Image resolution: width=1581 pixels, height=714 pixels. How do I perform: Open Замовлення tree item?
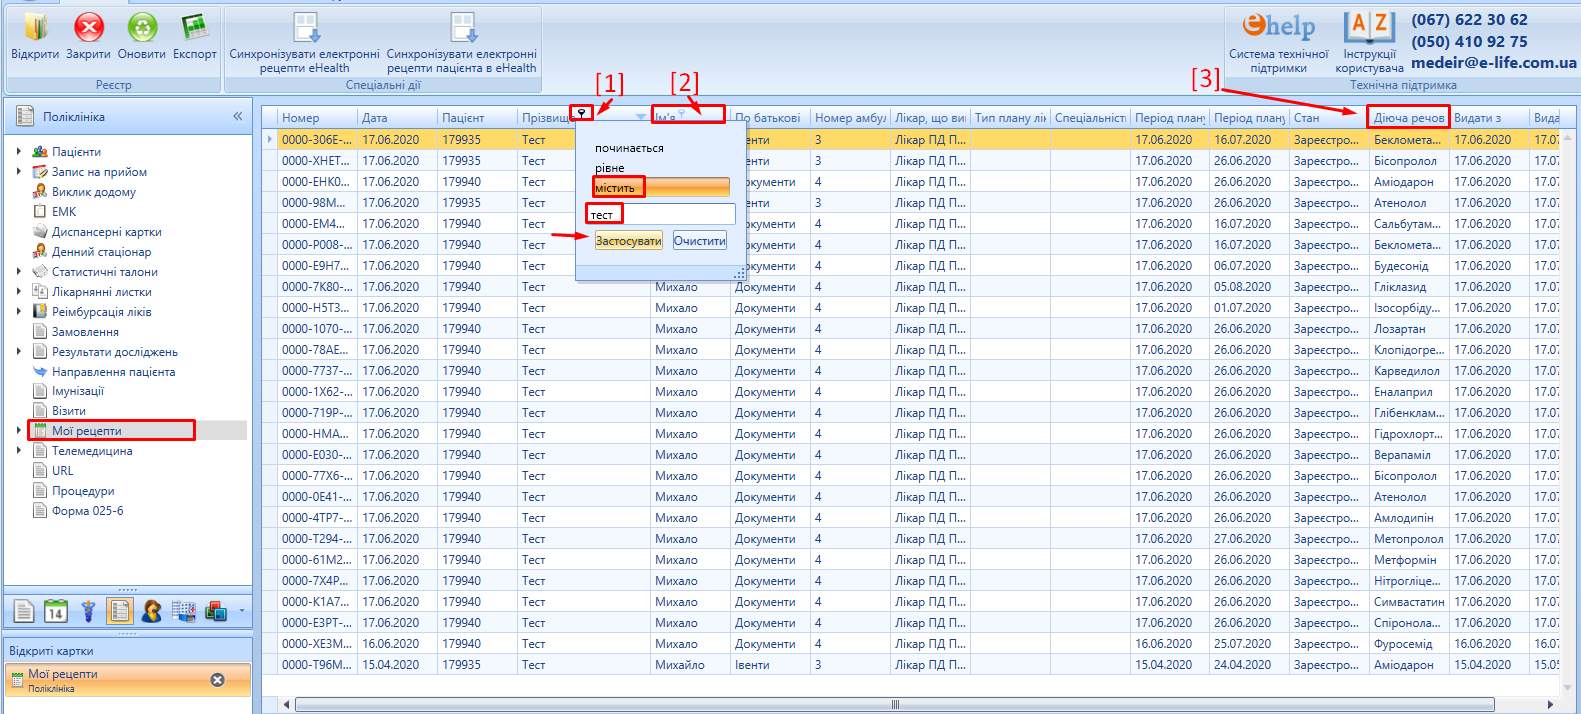[85, 332]
